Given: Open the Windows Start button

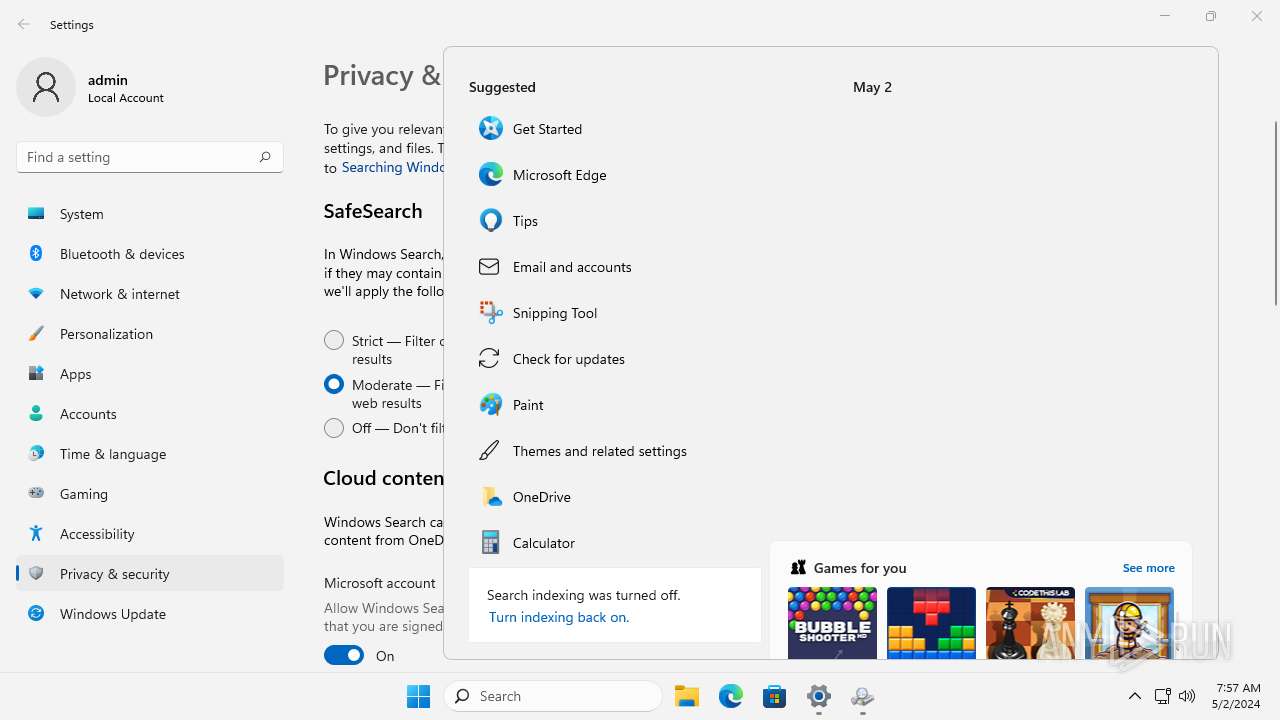Looking at the screenshot, I should tap(418, 696).
